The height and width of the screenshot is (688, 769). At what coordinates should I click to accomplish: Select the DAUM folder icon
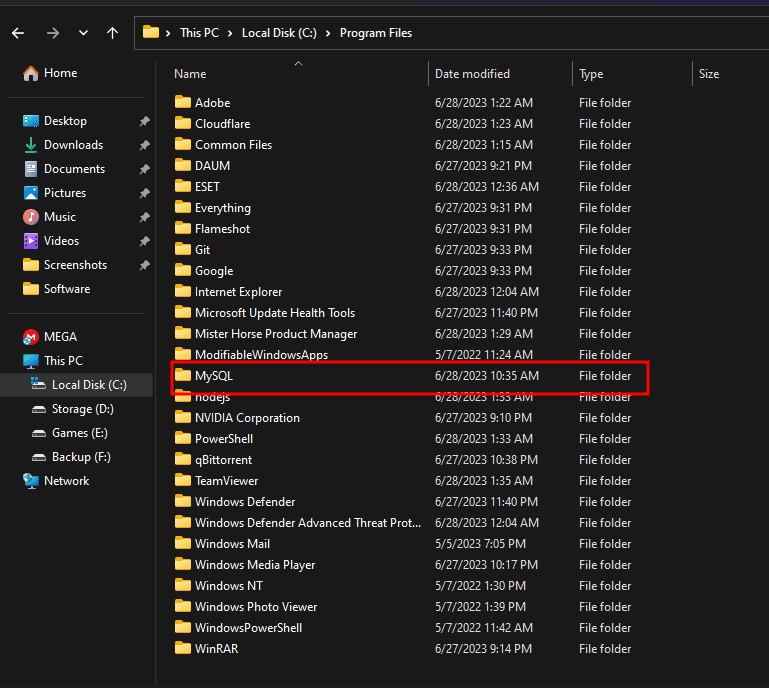click(x=183, y=166)
